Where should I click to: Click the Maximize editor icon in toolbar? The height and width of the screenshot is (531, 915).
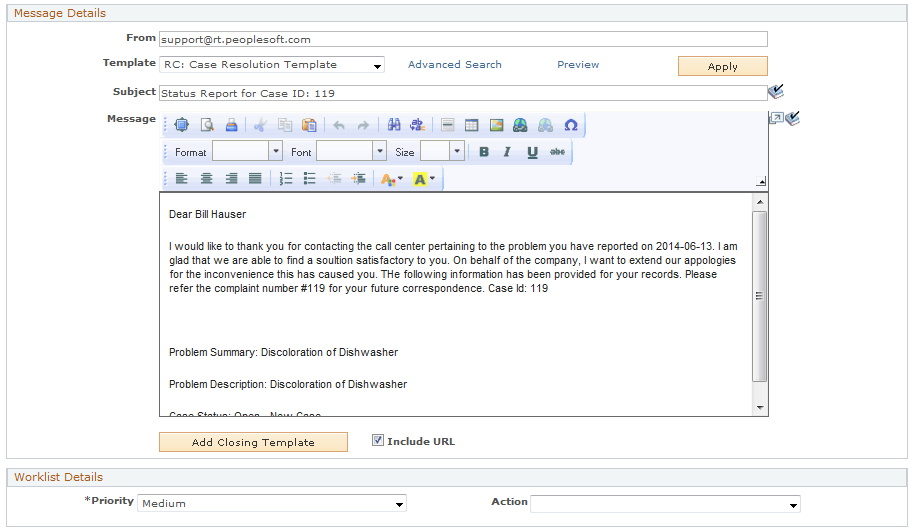(181, 125)
